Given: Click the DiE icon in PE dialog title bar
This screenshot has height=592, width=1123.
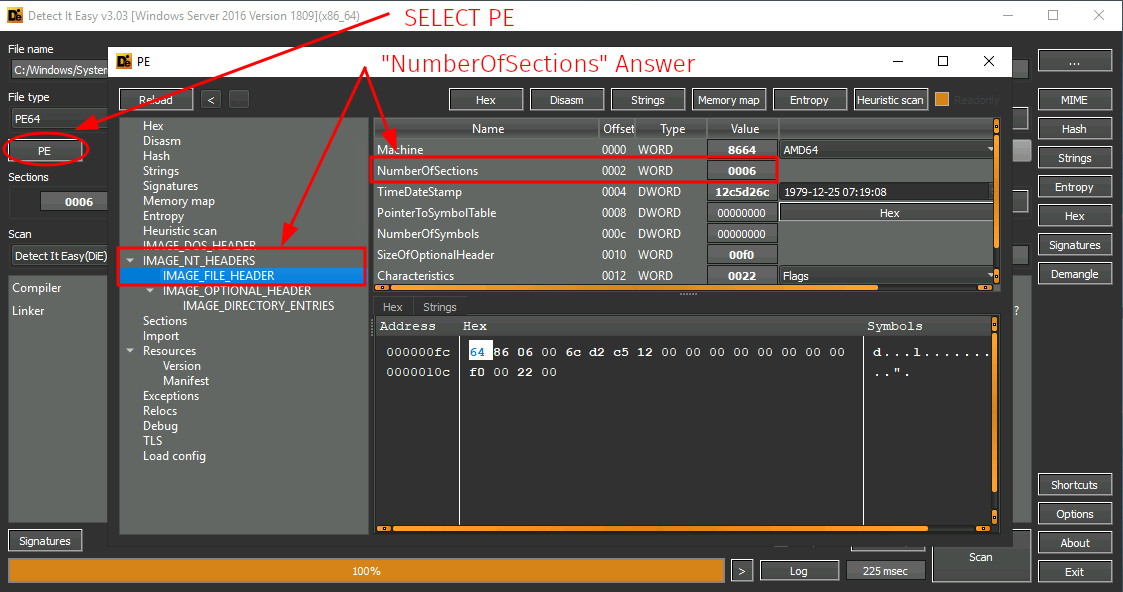Looking at the screenshot, I should (x=124, y=61).
